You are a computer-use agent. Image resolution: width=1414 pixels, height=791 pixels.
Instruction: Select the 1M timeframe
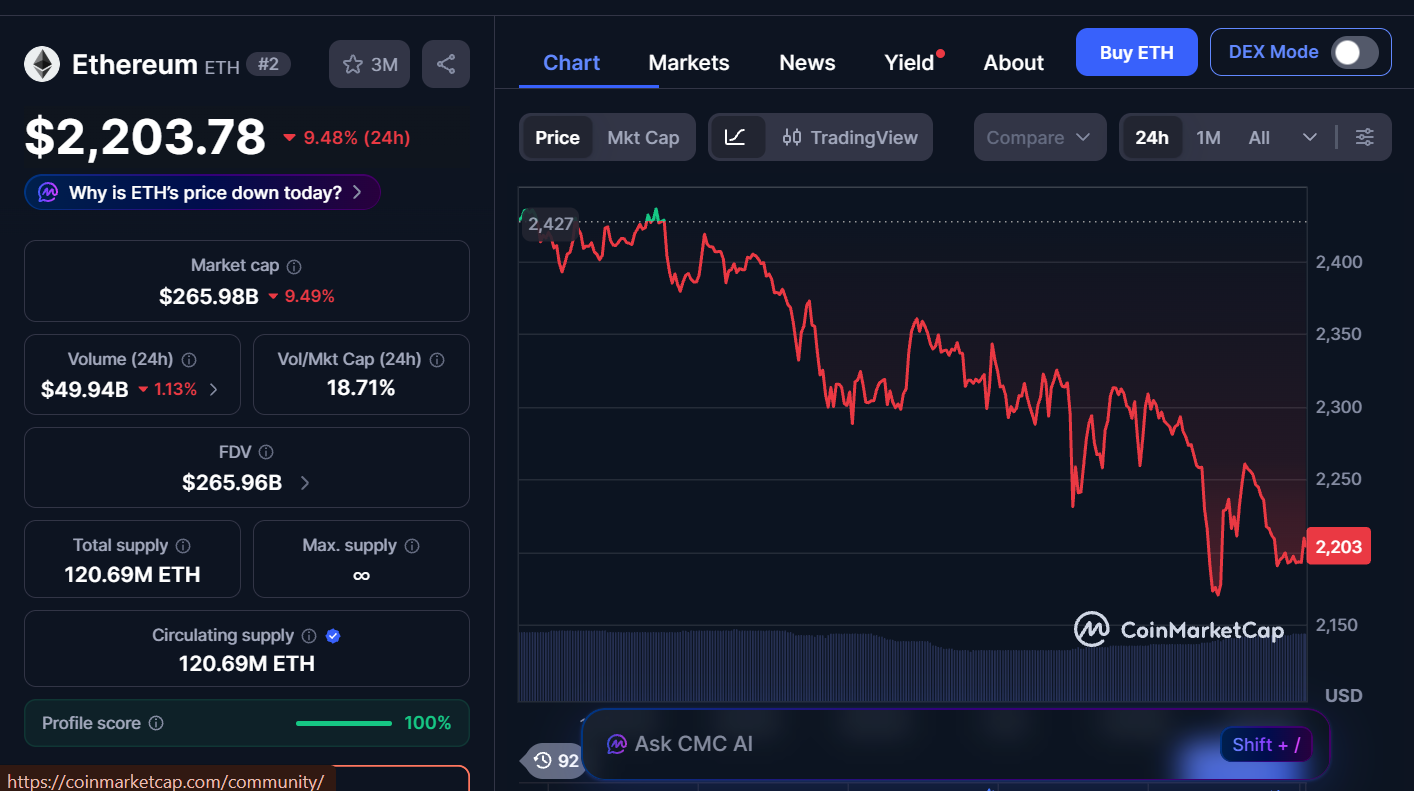pyautogui.click(x=1208, y=137)
